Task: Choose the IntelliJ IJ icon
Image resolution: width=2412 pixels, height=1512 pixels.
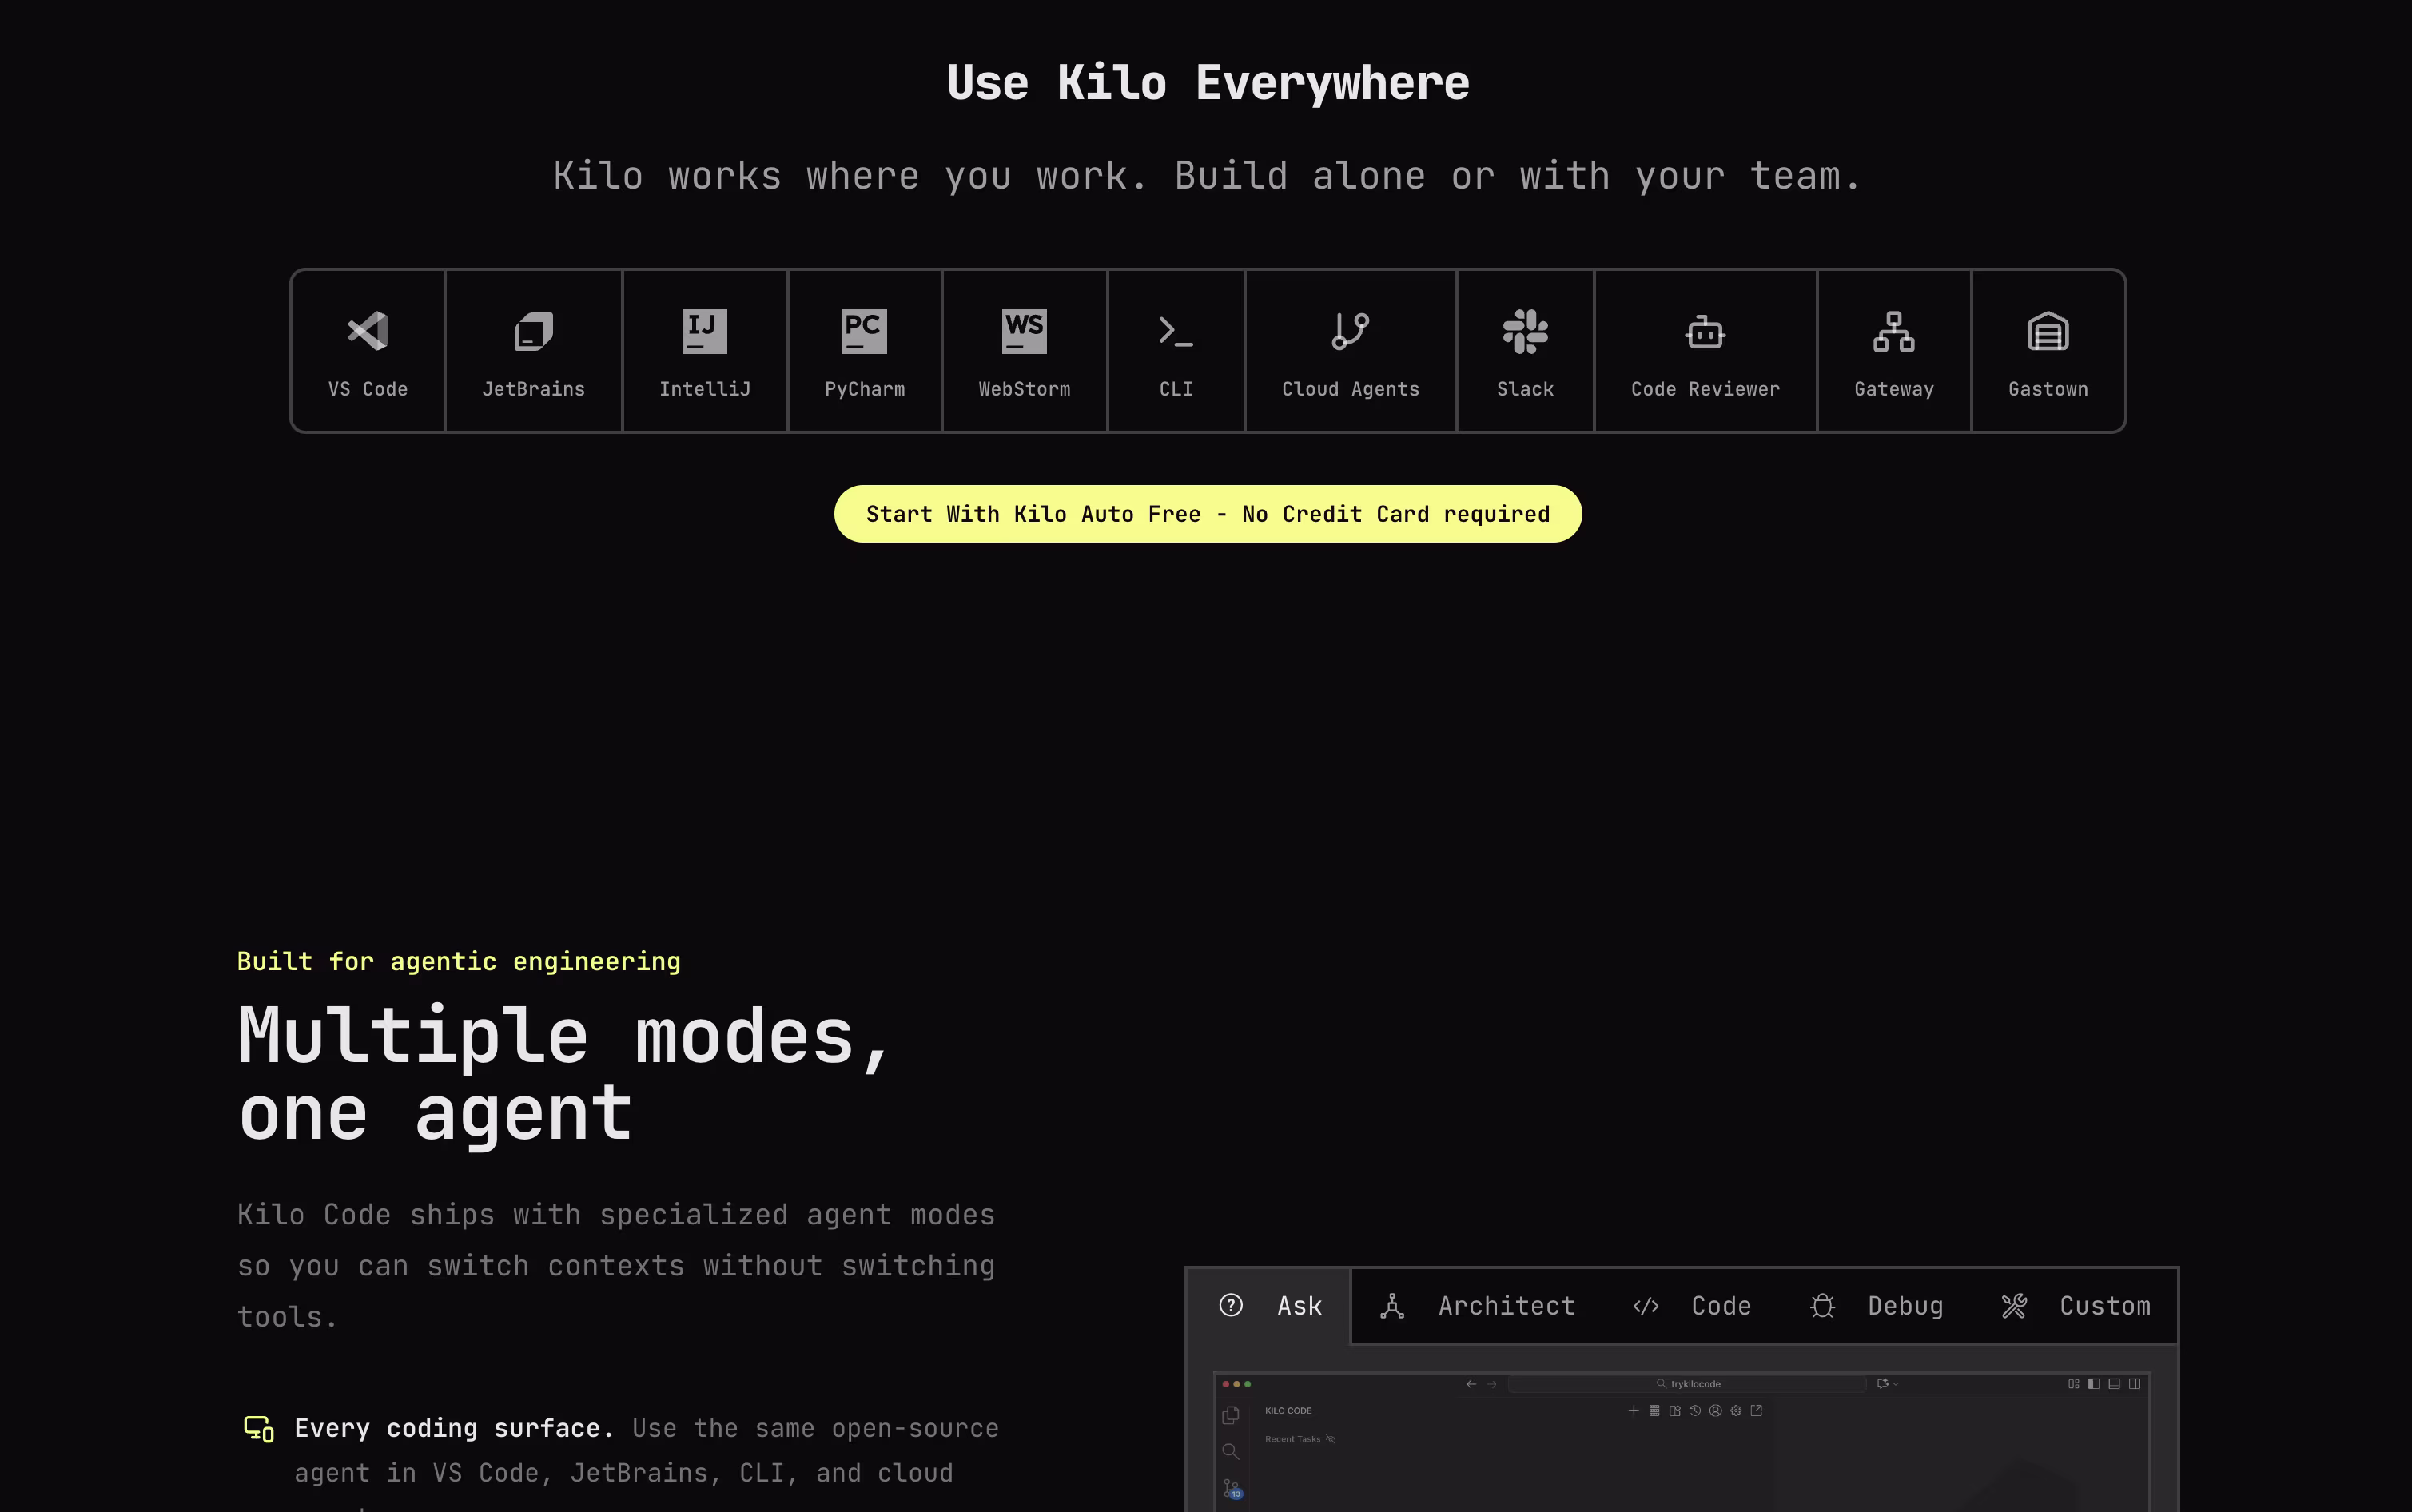Action: coord(704,331)
